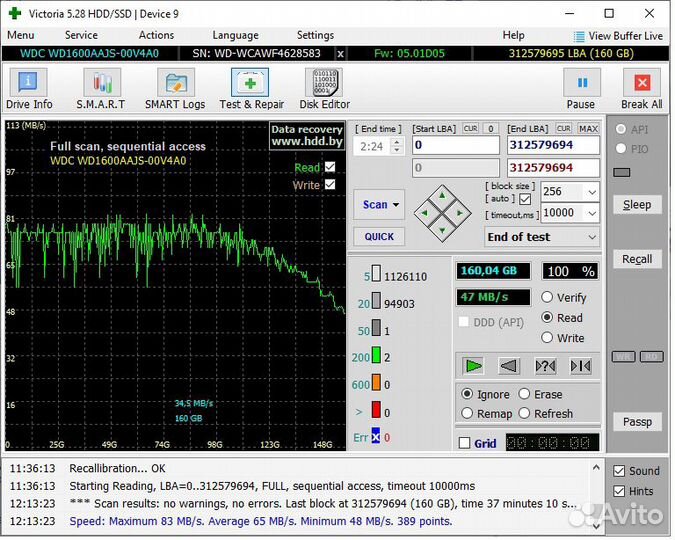
Task: Click the green 200 ms block swatch
Action: (376, 357)
